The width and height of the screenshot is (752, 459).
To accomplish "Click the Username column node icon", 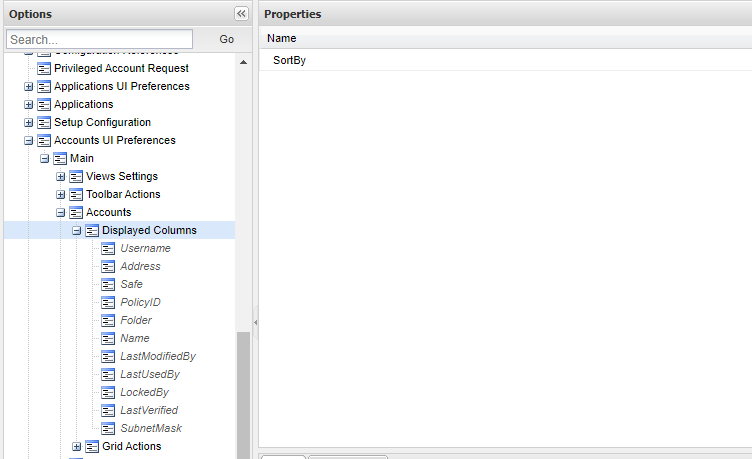I will pyautogui.click(x=108, y=248).
